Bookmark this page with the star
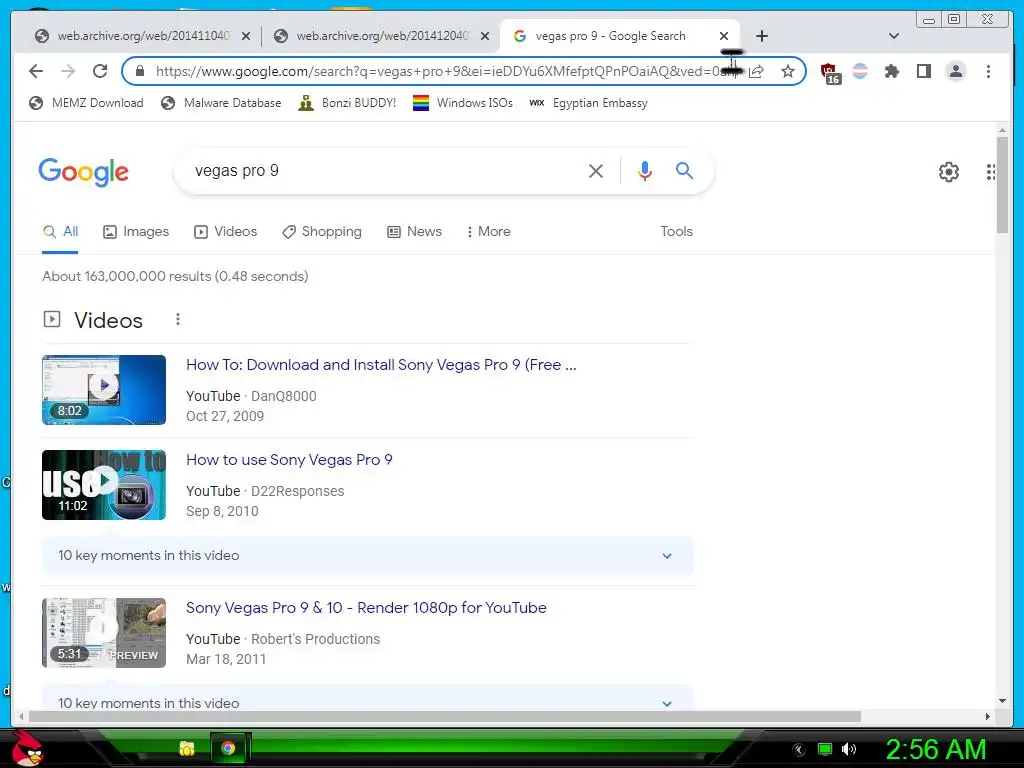Image resolution: width=1024 pixels, height=768 pixels. click(788, 71)
